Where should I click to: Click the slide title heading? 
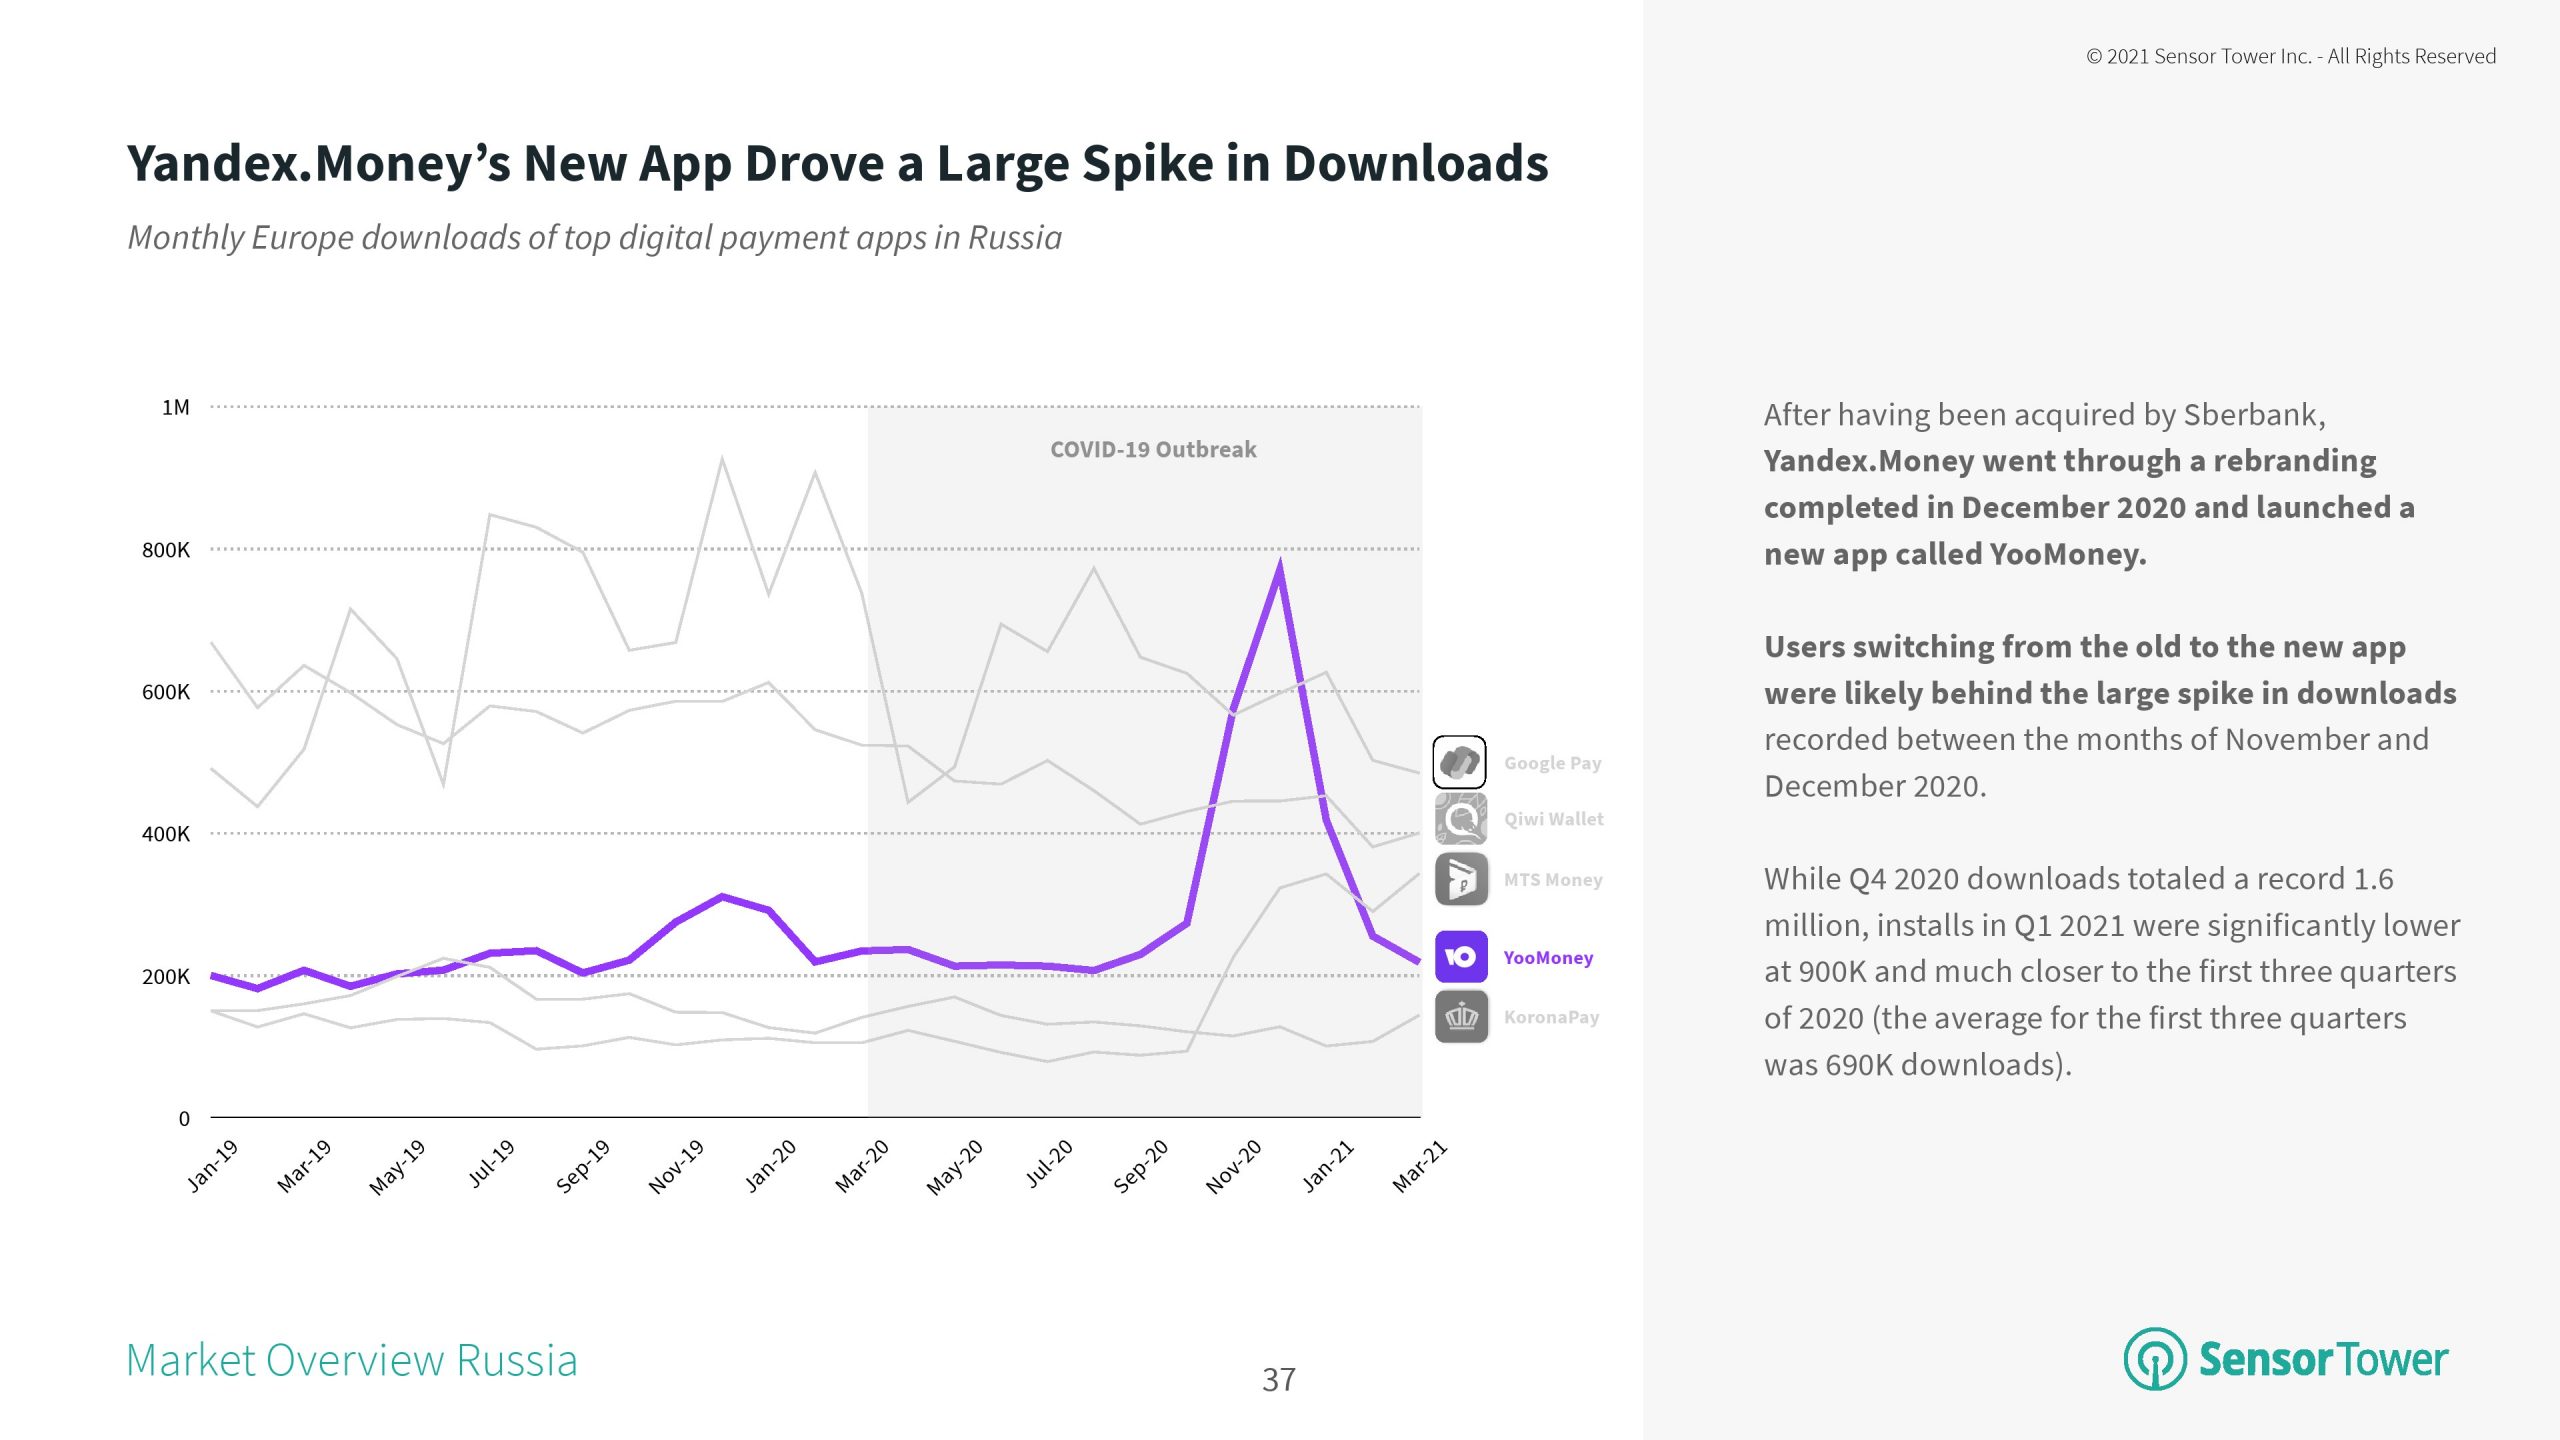click(837, 164)
